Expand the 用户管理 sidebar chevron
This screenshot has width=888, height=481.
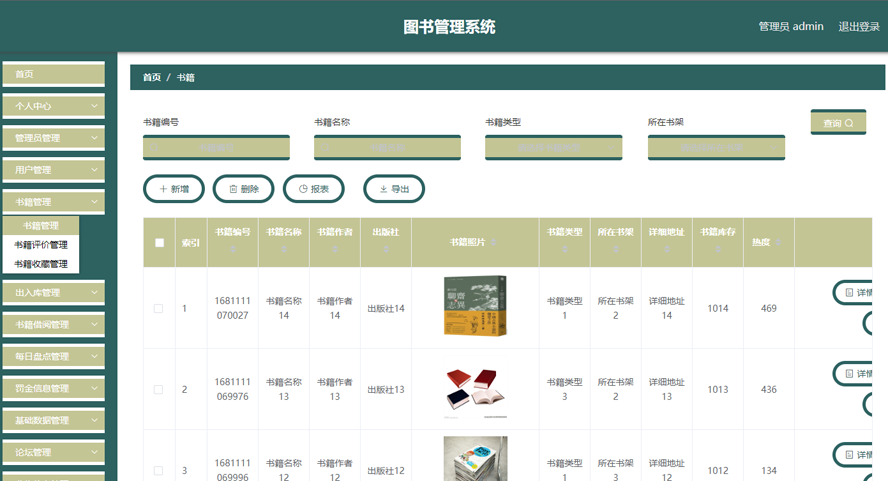94,169
